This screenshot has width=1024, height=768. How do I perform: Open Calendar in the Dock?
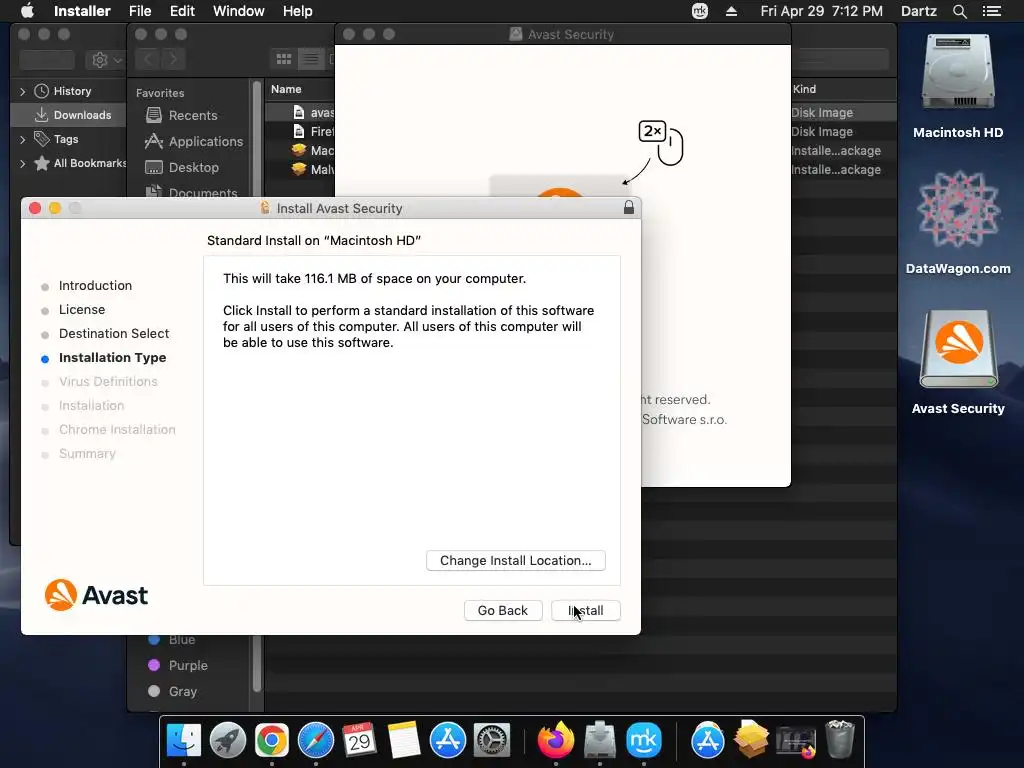(x=360, y=740)
